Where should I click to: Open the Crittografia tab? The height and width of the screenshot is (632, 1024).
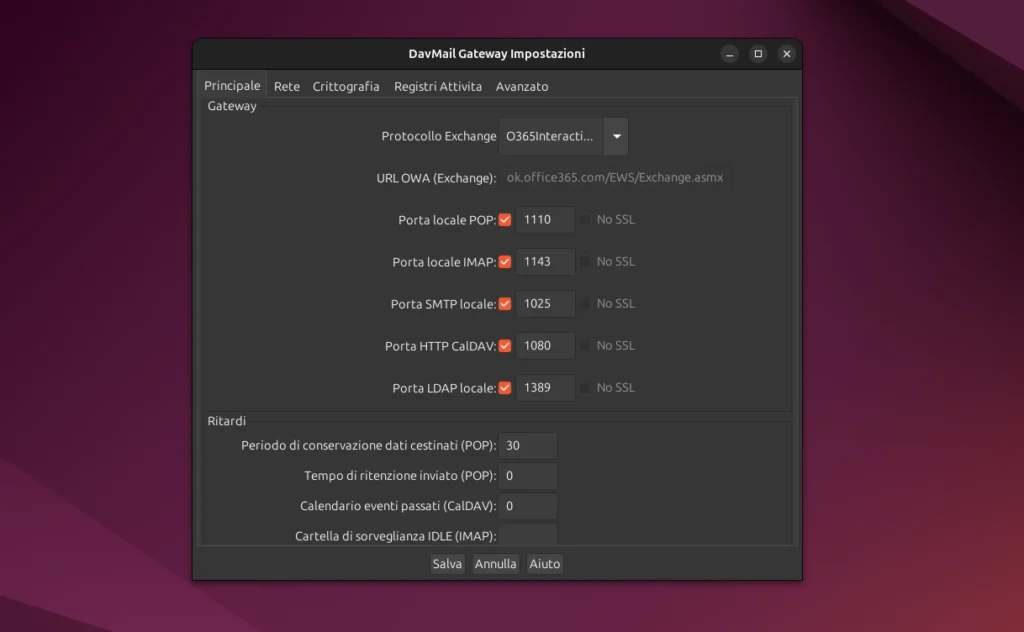pos(346,87)
